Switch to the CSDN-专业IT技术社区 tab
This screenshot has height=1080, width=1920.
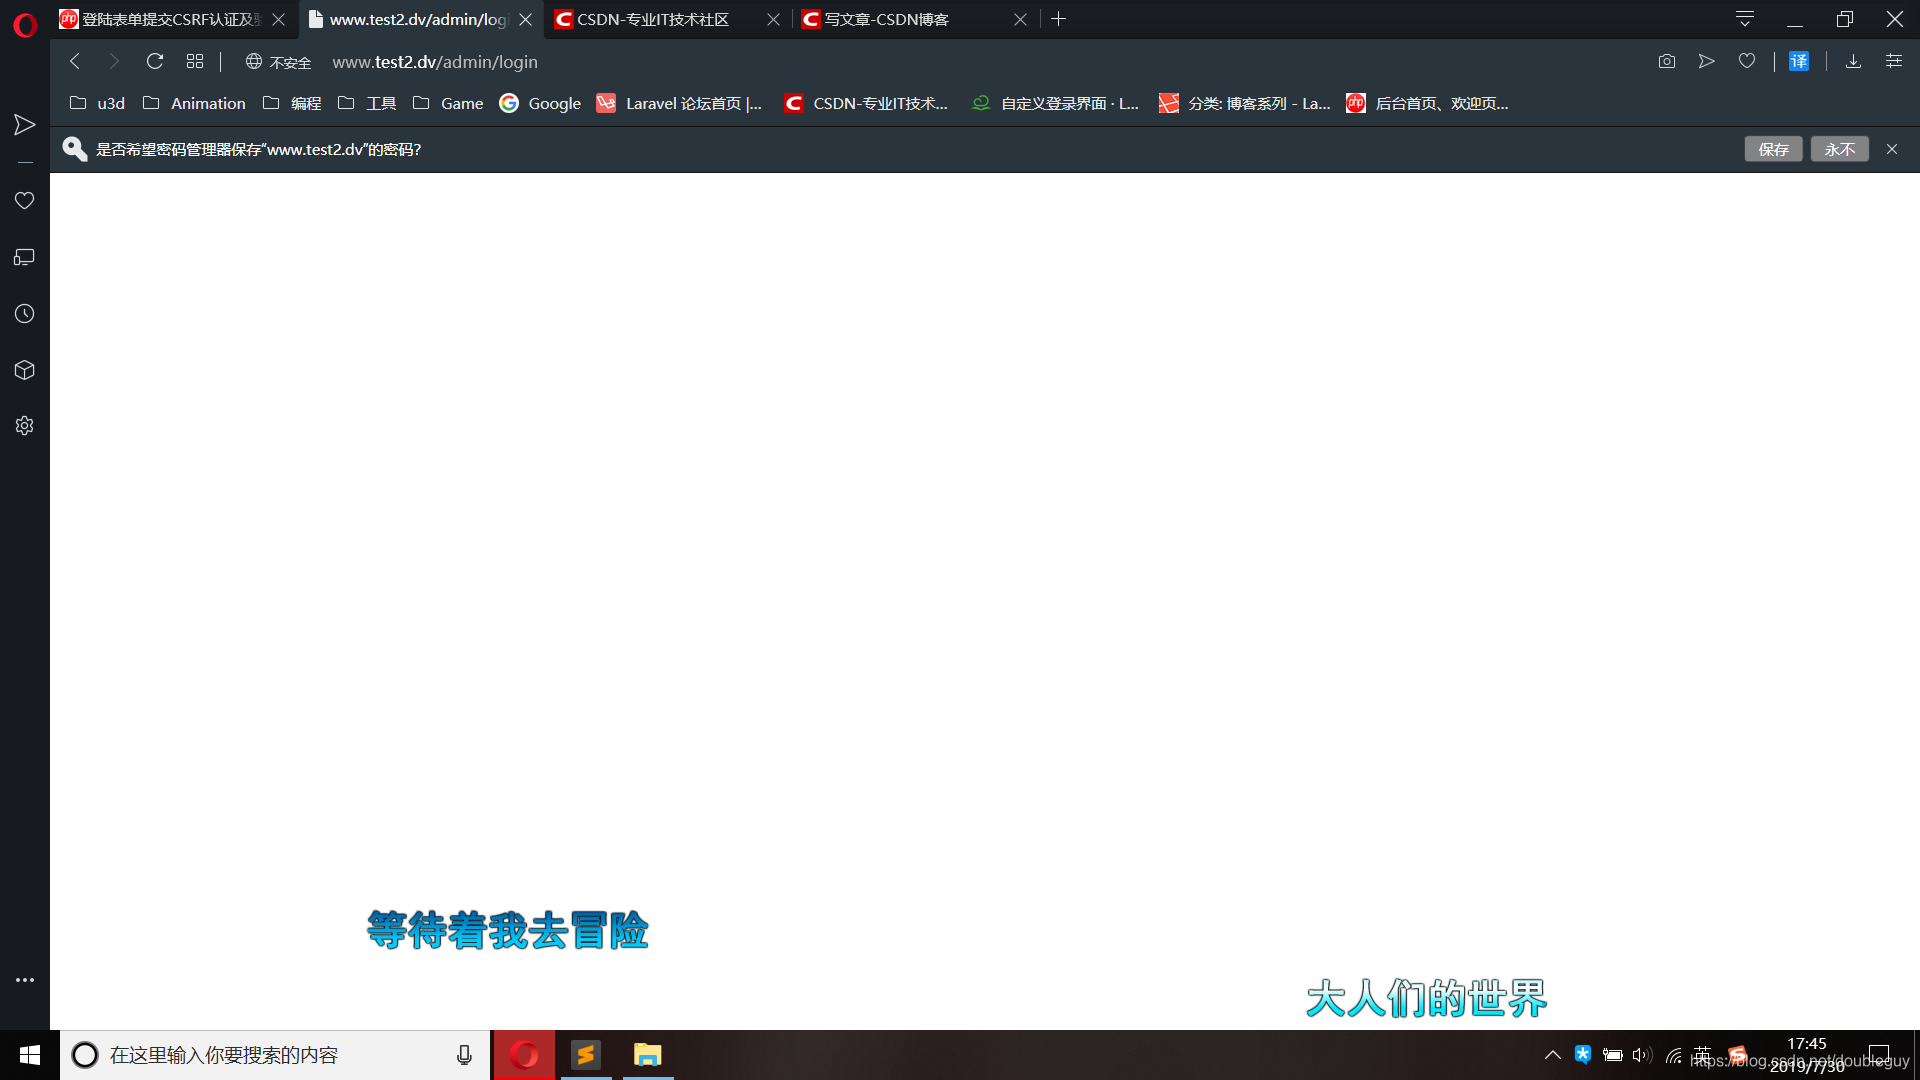653,19
